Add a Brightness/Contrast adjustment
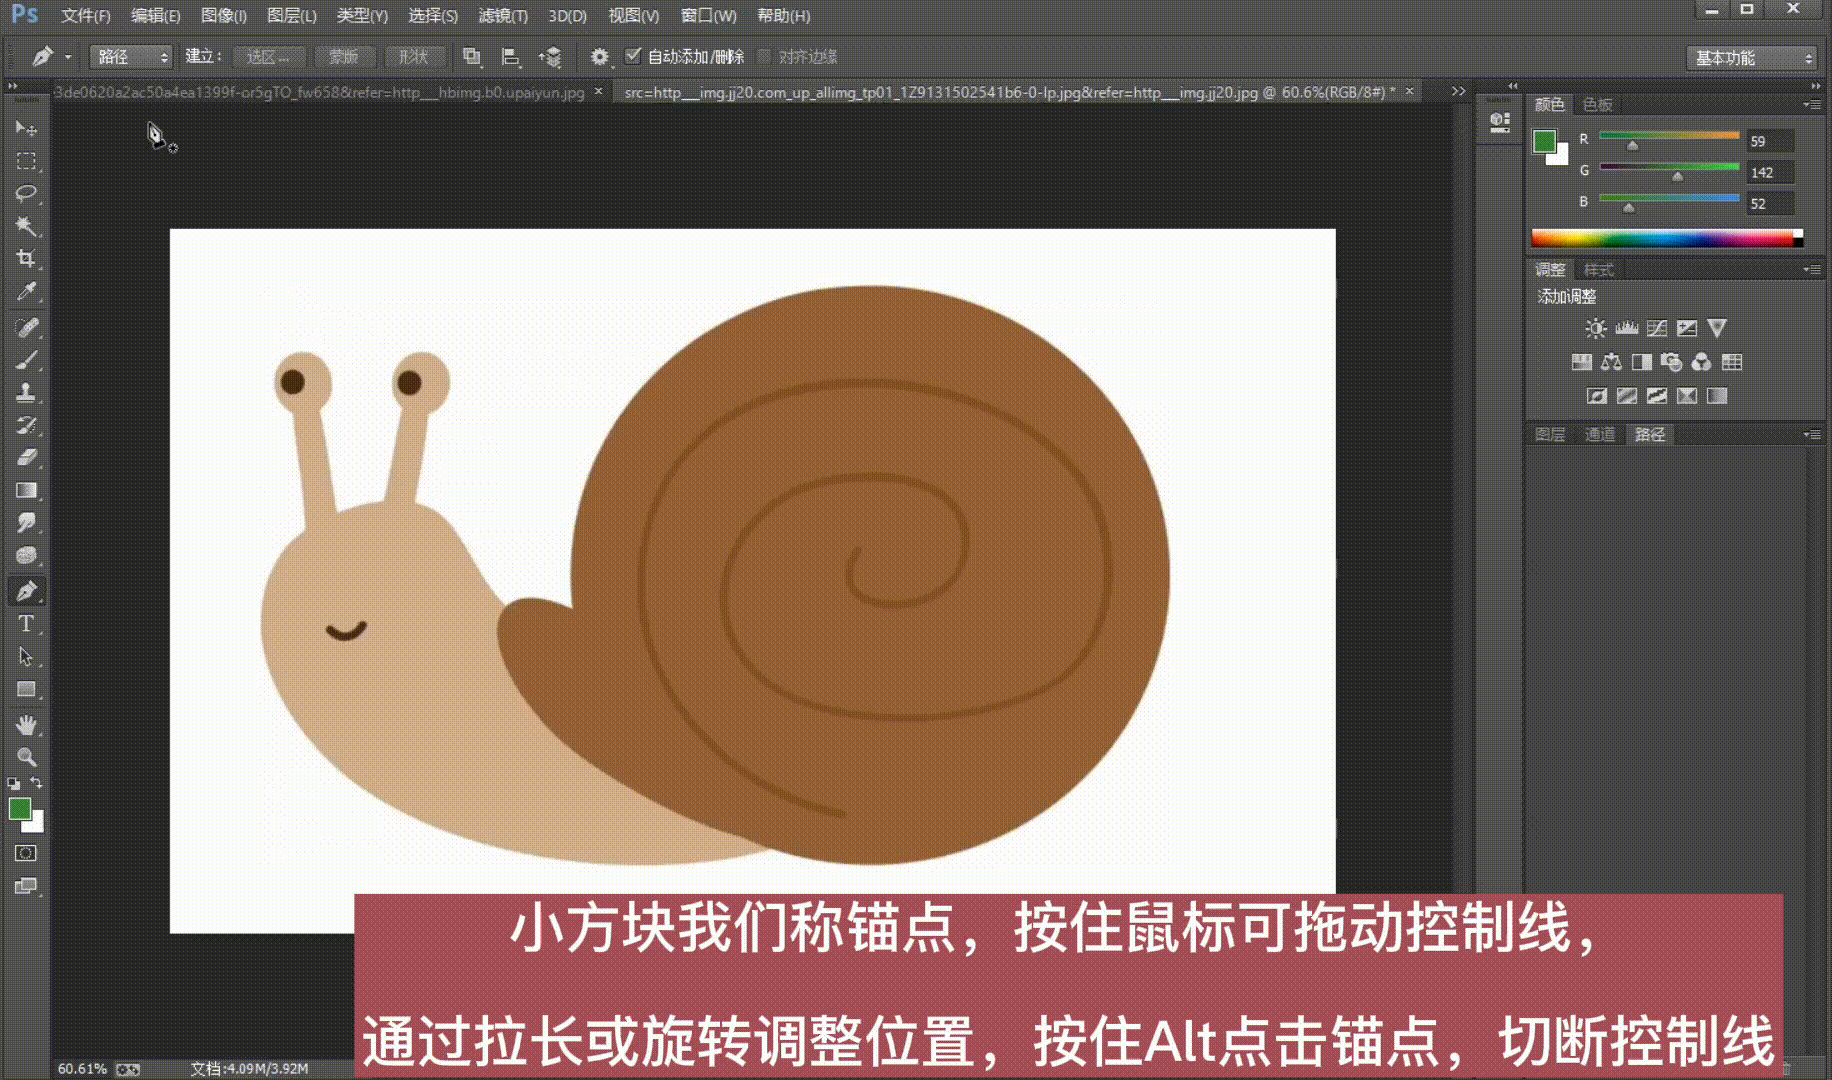The height and width of the screenshot is (1080, 1832). coord(1596,328)
